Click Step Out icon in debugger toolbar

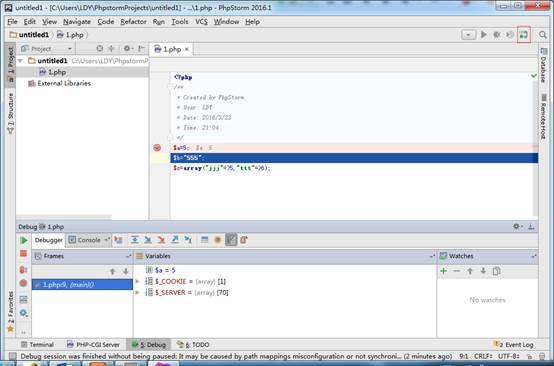coord(175,240)
